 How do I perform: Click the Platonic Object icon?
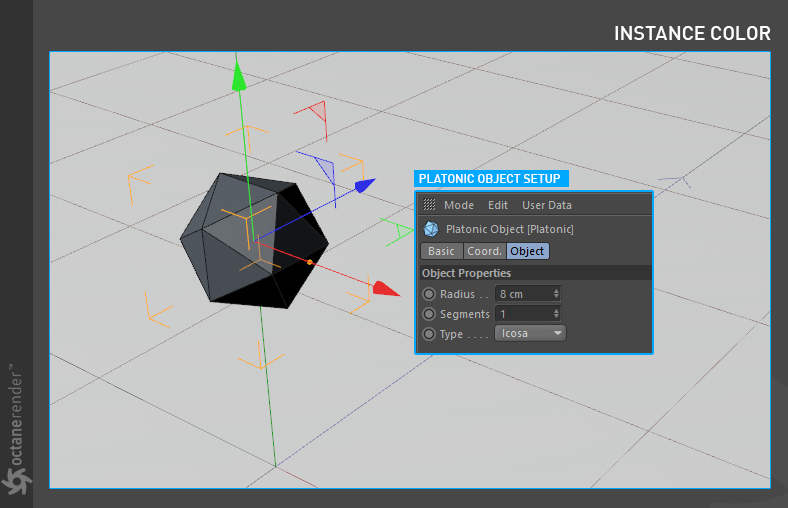click(431, 229)
